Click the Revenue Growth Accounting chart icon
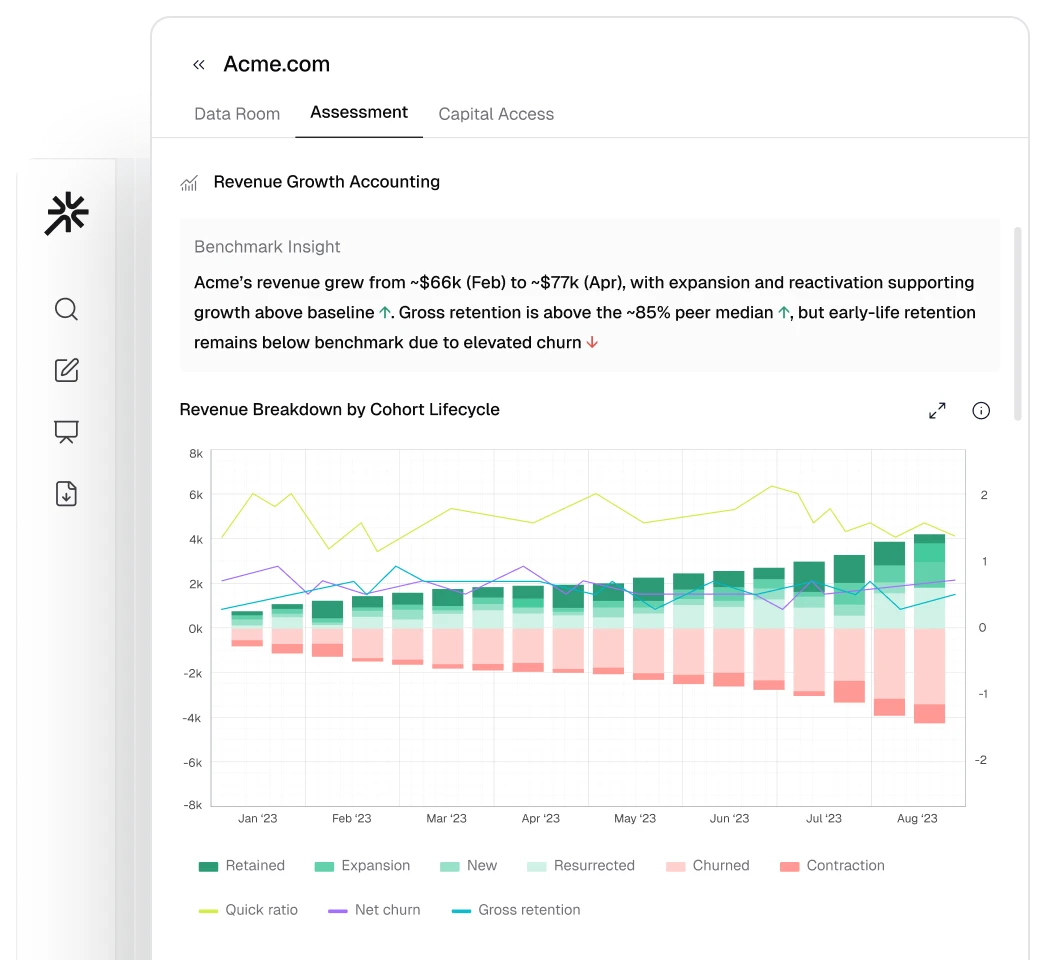1046x960 pixels. [x=188, y=182]
